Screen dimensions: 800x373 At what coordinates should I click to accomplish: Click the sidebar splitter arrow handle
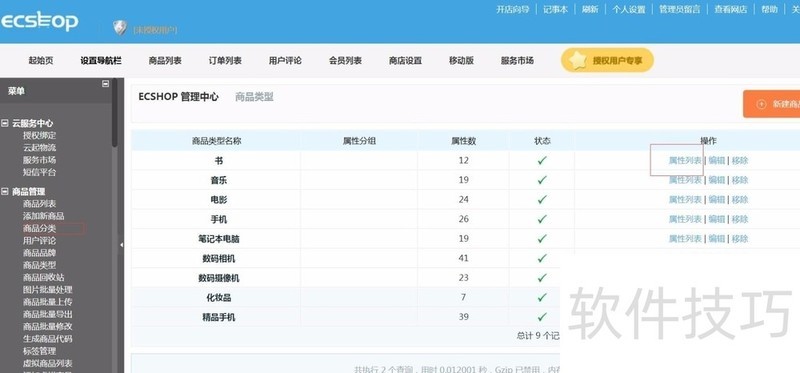[121, 245]
